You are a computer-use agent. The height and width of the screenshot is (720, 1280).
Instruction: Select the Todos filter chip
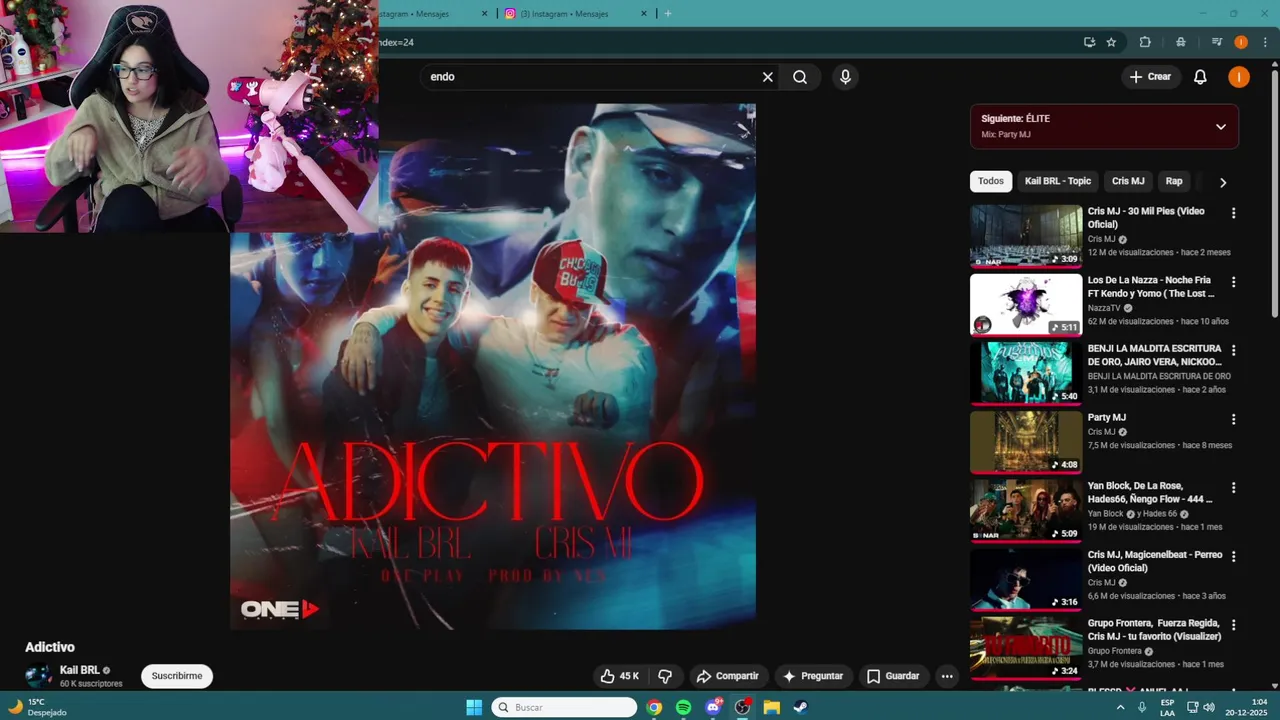(x=991, y=181)
